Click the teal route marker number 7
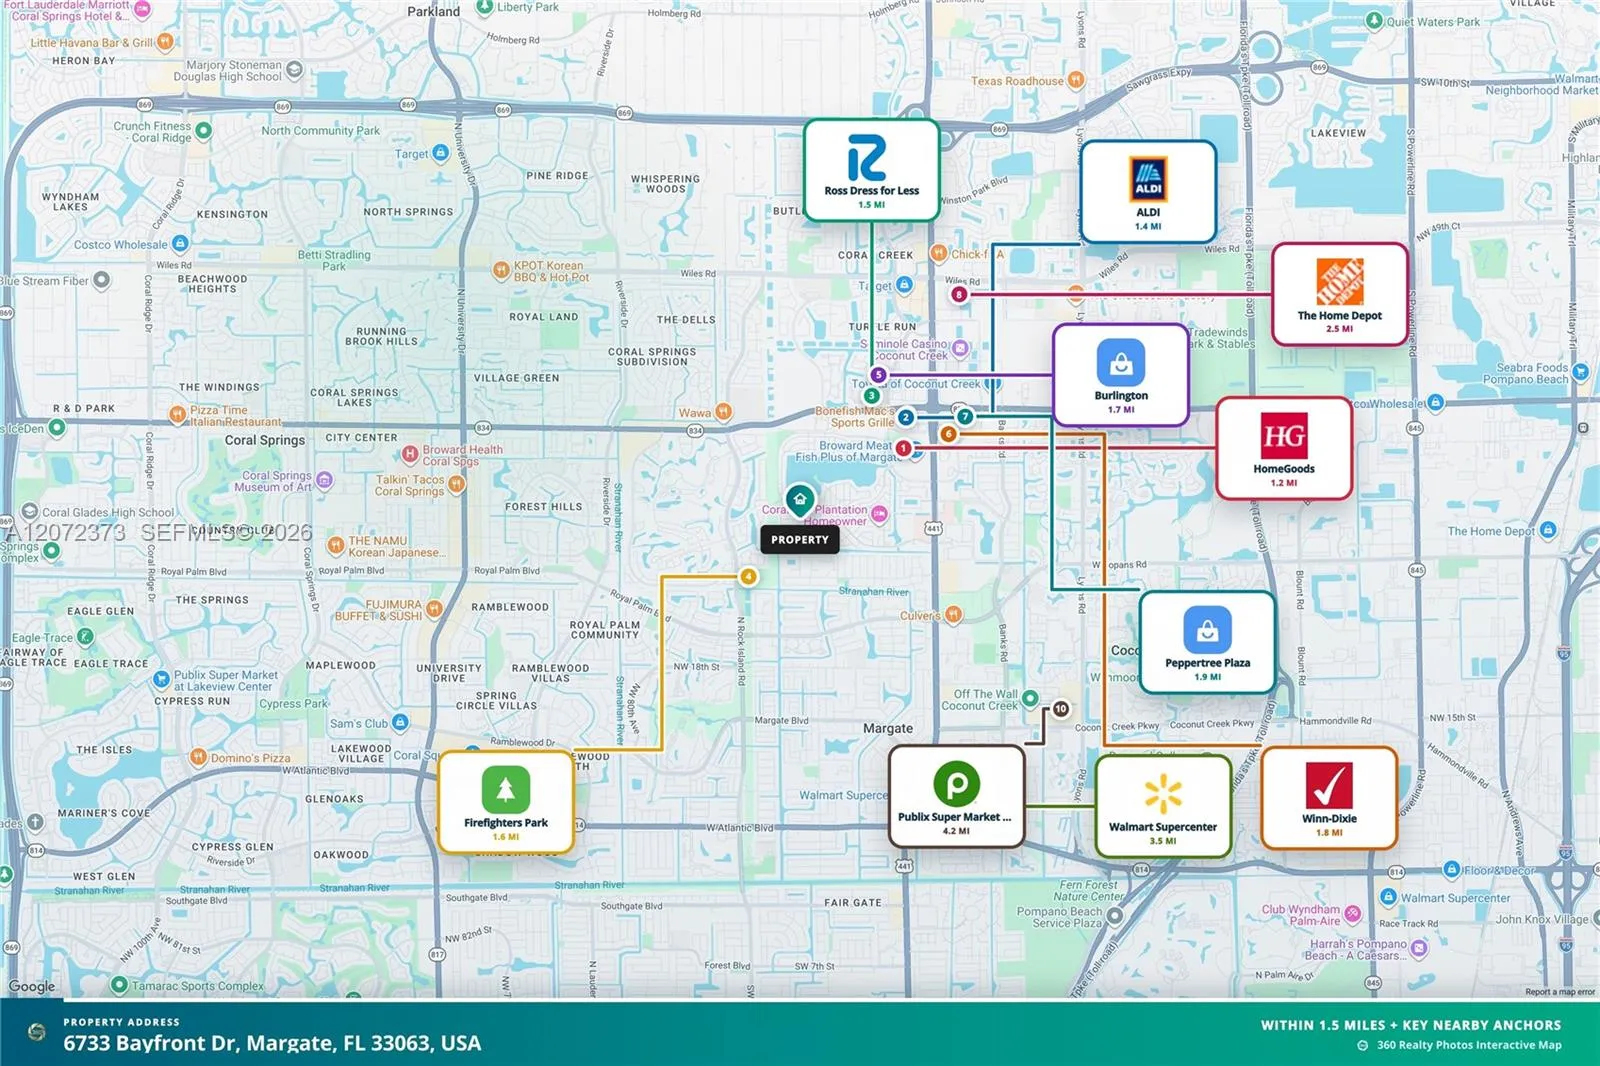Image resolution: width=1600 pixels, height=1066 pixels. pyautogui.click(x=965, y=416)
